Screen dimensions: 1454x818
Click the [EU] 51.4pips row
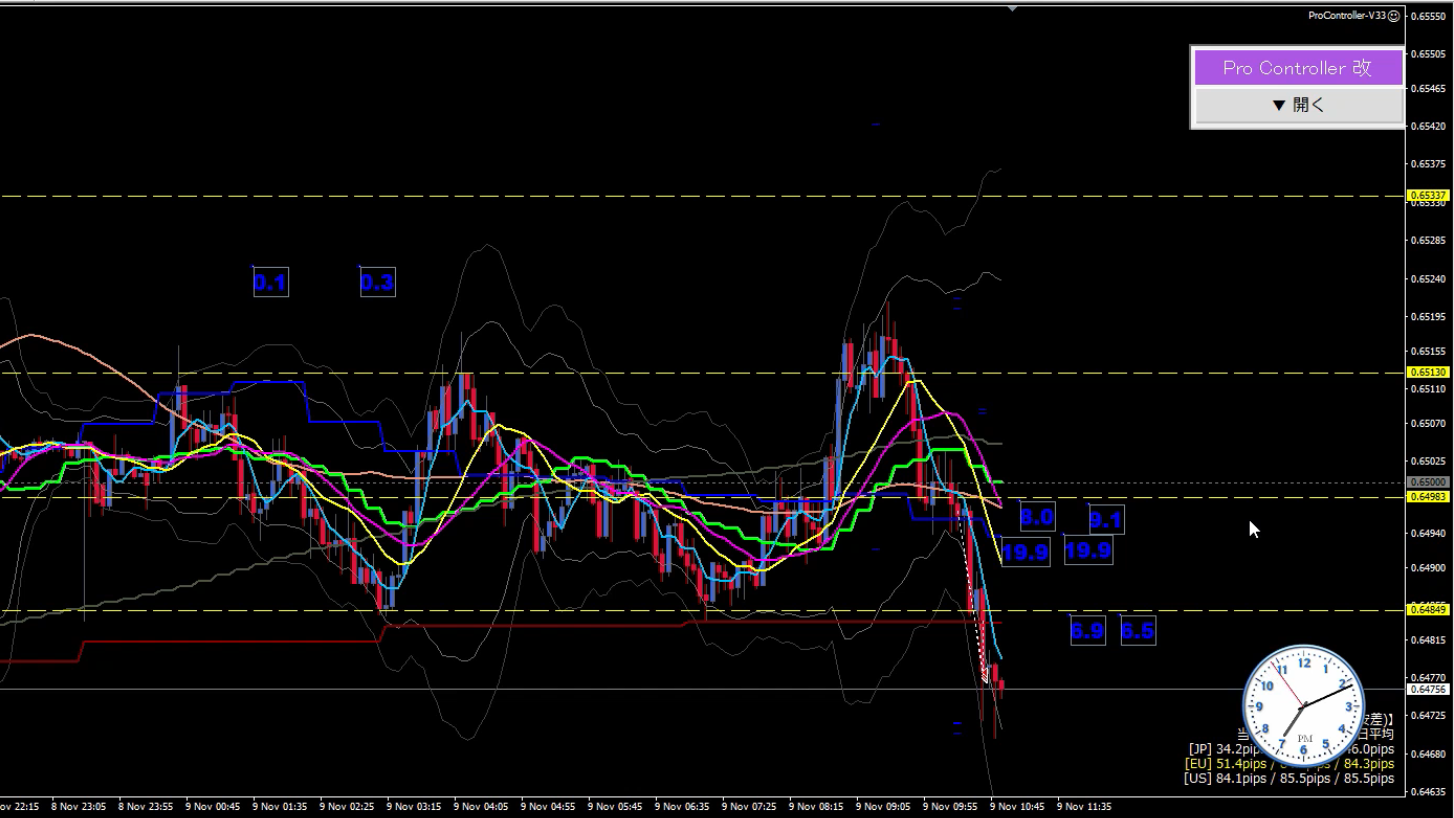tap(1289, 763)
